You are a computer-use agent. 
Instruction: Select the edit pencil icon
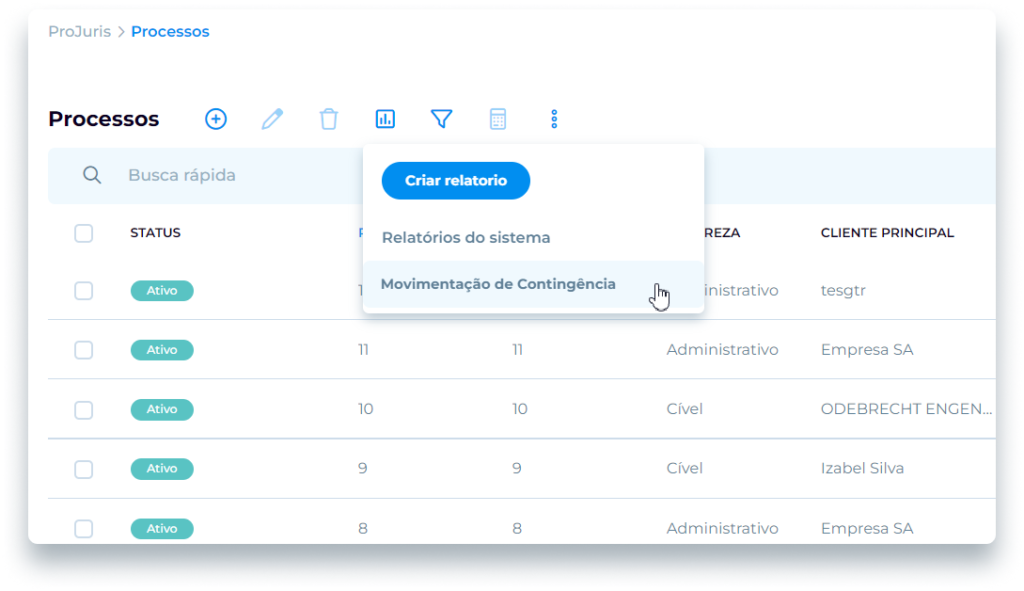tap(272, 118)
